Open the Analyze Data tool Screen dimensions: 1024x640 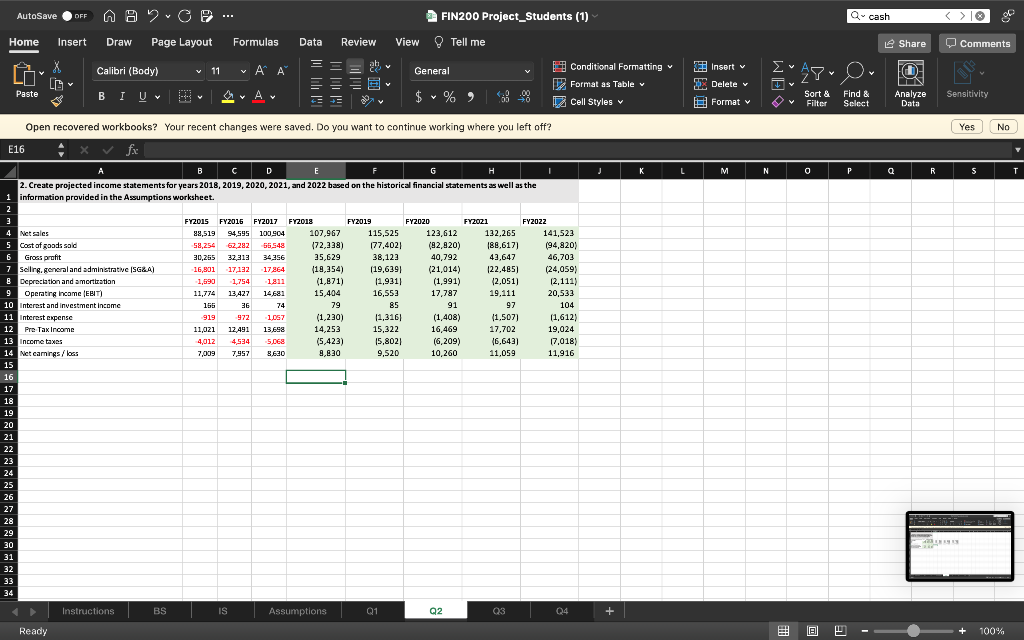click(x=909, y=74)
